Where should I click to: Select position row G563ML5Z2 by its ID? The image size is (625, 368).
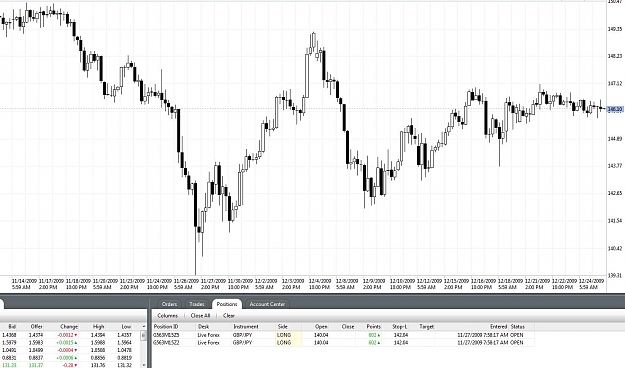pyautogui.click(x=166, y=342)
